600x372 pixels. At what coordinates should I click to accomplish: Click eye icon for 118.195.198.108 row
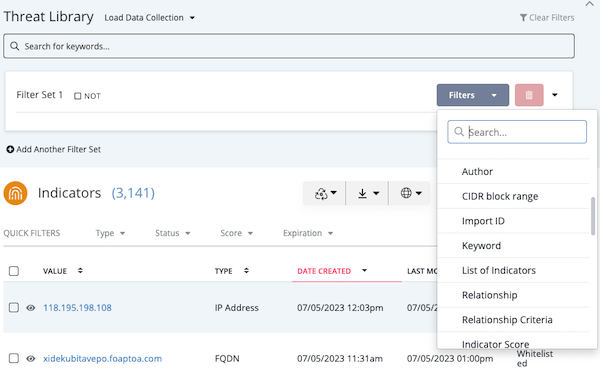31,308
